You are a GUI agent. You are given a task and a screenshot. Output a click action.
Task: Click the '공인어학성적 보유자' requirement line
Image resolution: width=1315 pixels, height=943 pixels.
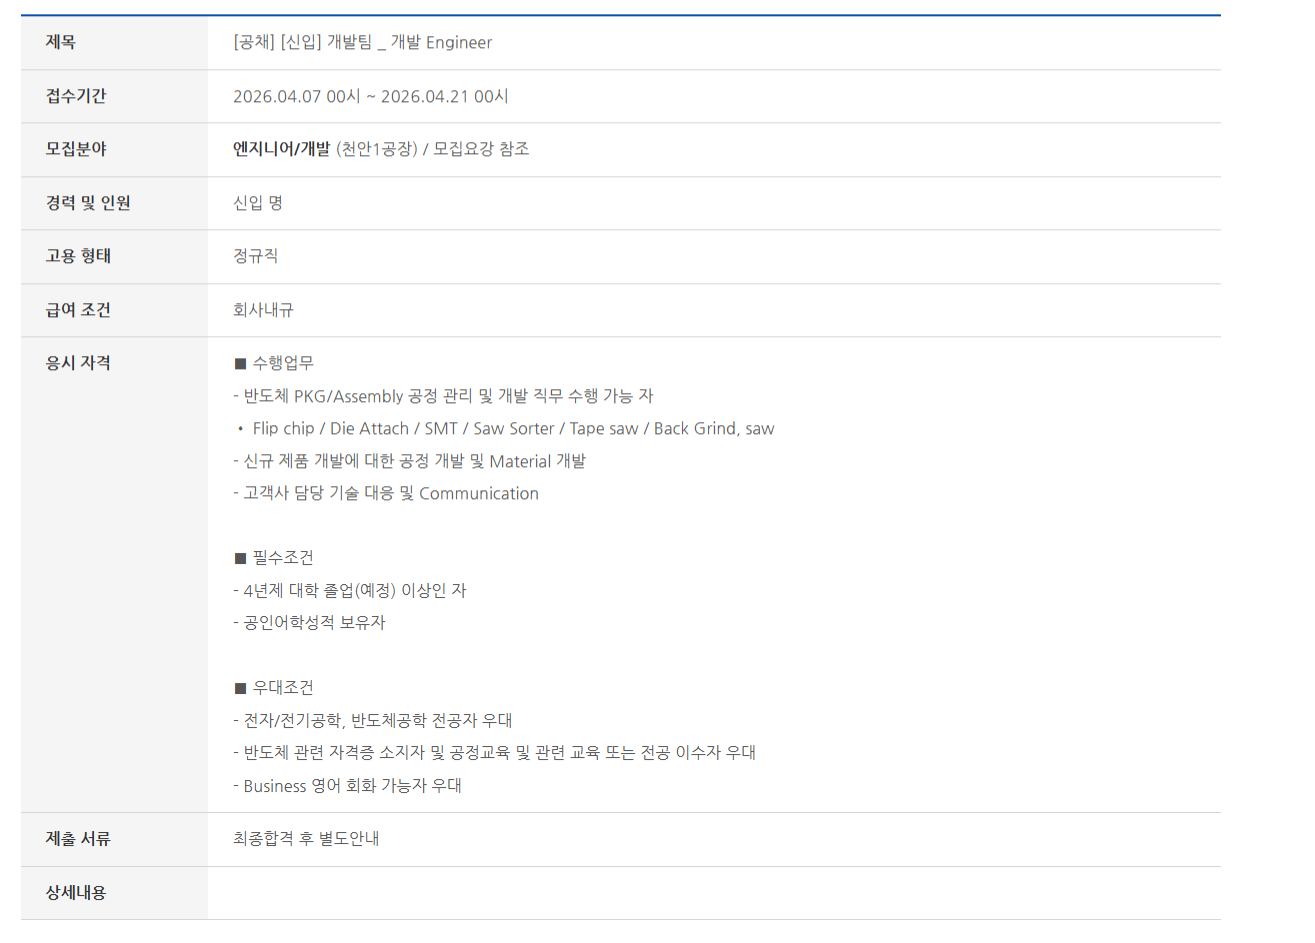310,622
